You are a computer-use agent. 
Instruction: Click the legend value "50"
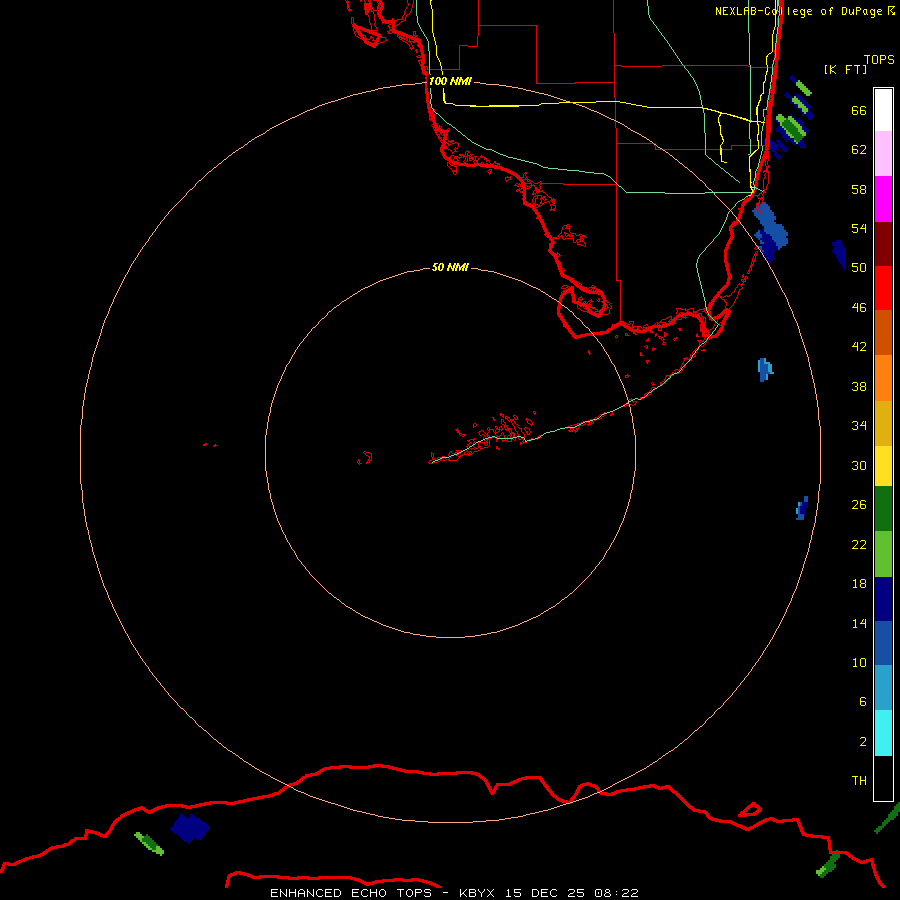pos(859,268)
